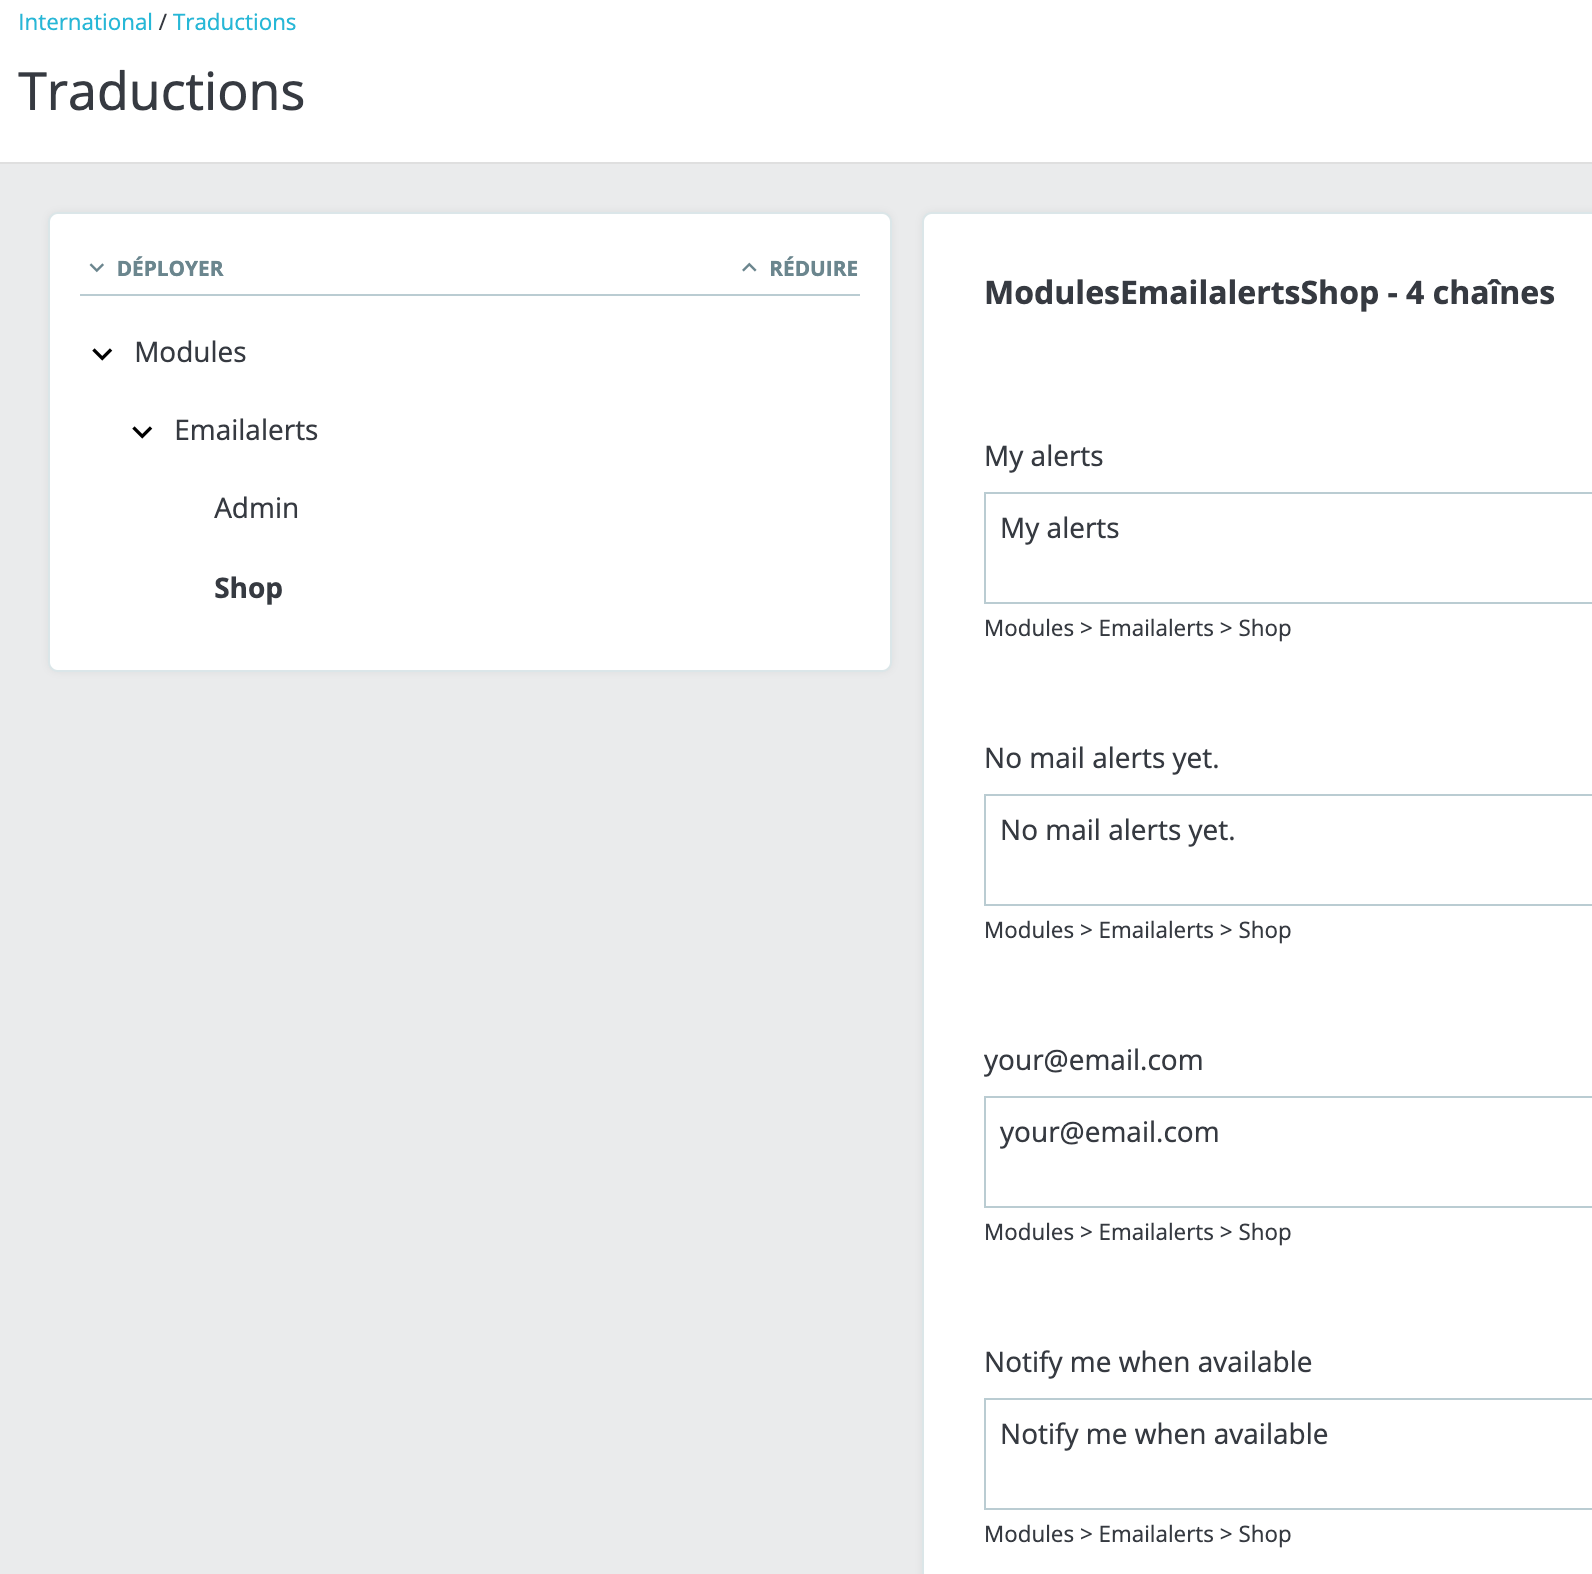The height and width of the screenshot is (1574, 1592).
Task: Click the ModulesEmailalertsShop heading
Action: point(1269,292)
